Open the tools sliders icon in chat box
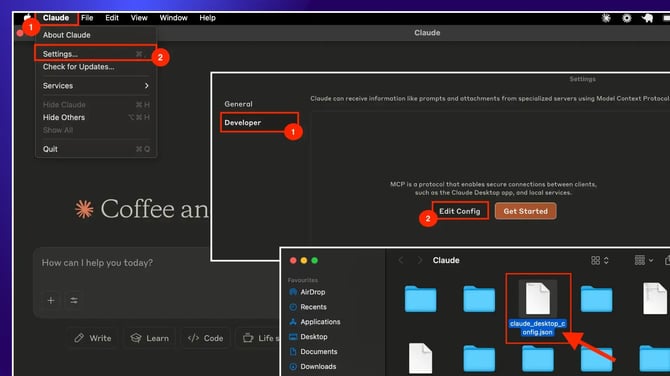The height and width of the screenshot is (376, 670). point(74,300)
